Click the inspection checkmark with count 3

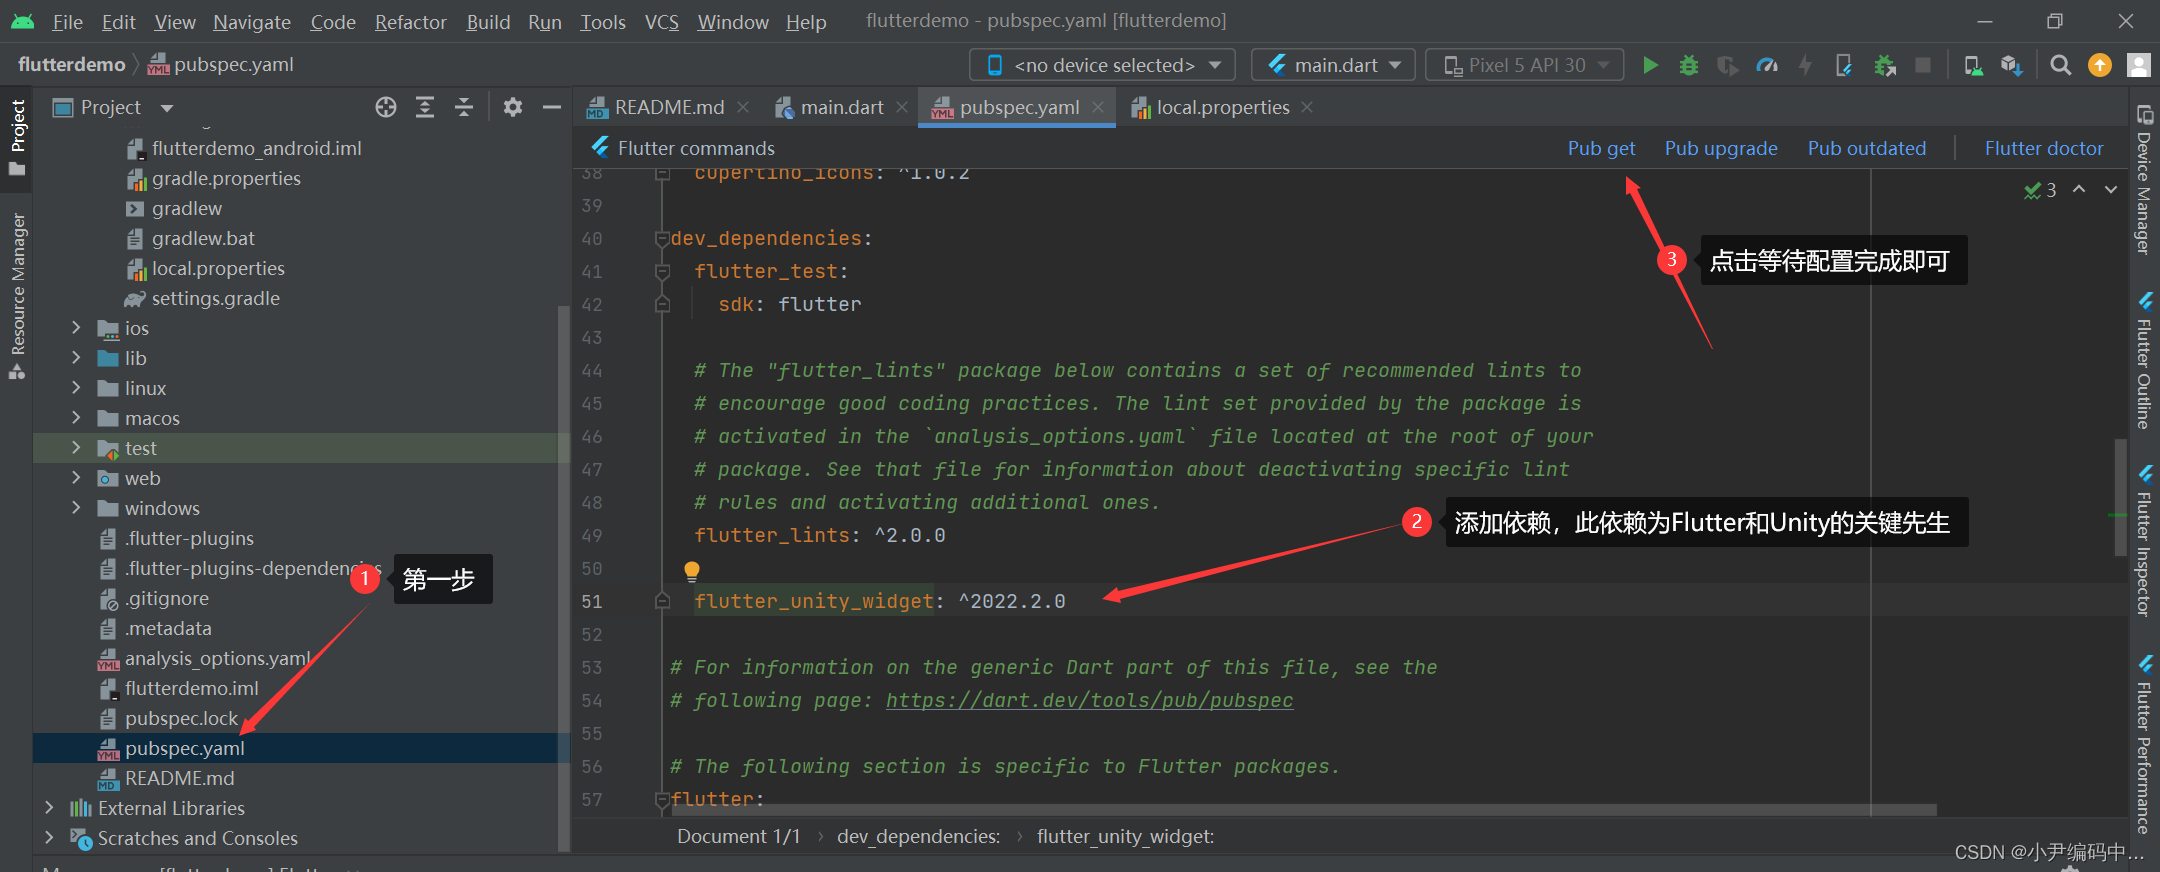pyautogui.click(x=2040, y=190)
